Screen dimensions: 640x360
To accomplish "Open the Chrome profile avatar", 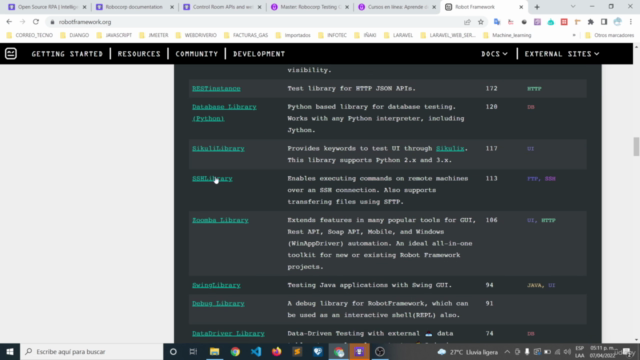I will (x=618, y=22).
